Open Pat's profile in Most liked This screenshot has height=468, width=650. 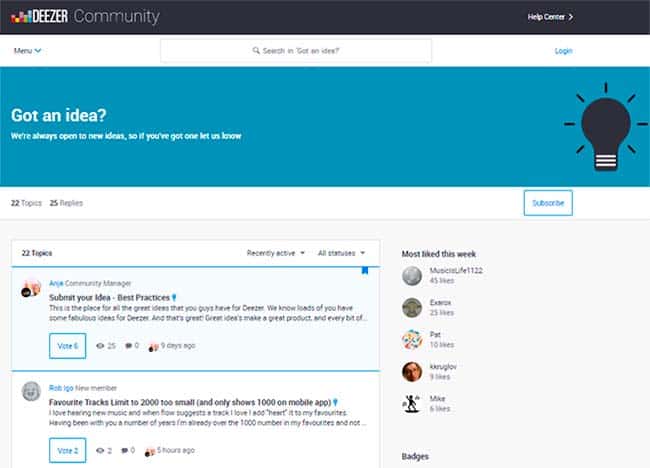click(x=435, y=335)
